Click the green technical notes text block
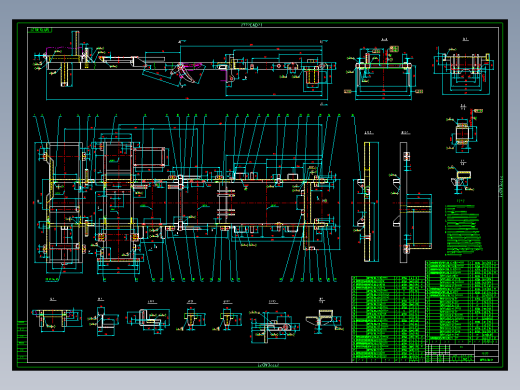 tap(463, 230)
